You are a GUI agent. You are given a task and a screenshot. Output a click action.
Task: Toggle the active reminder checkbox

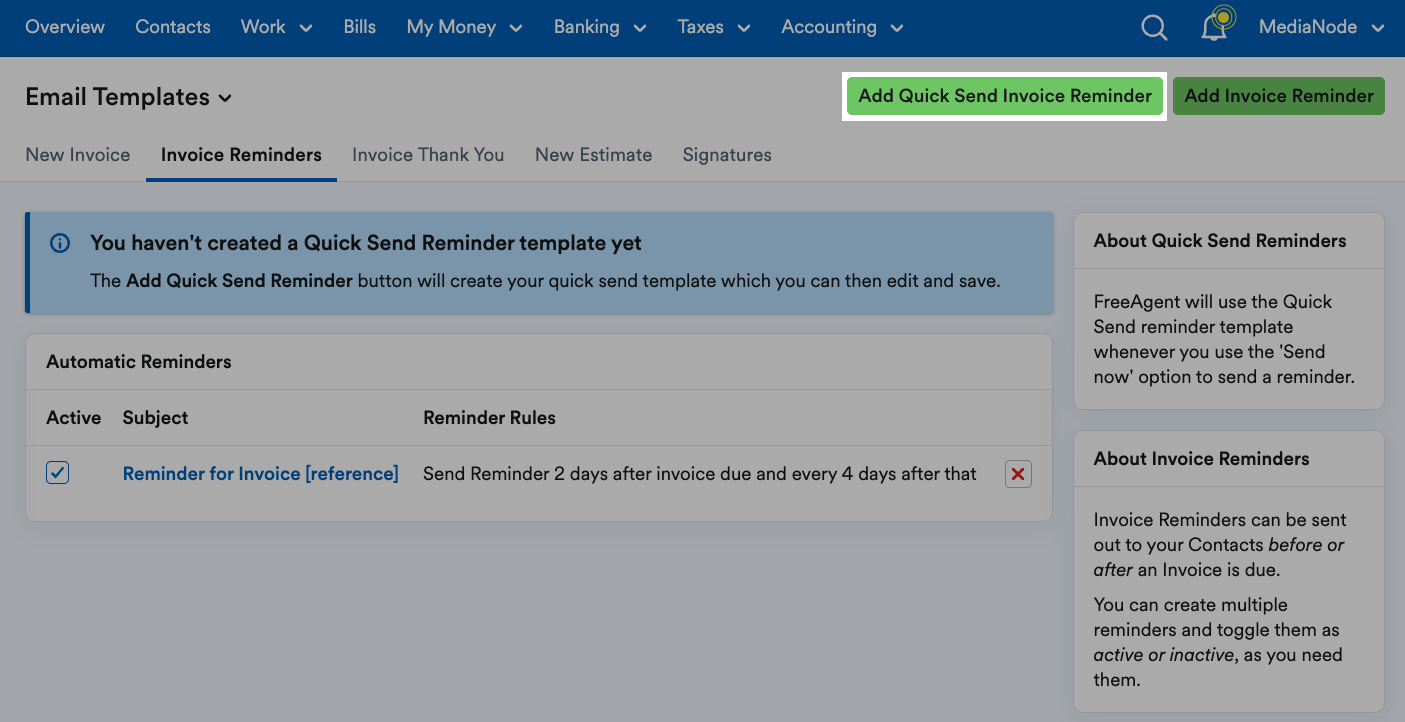pos(58,473)
